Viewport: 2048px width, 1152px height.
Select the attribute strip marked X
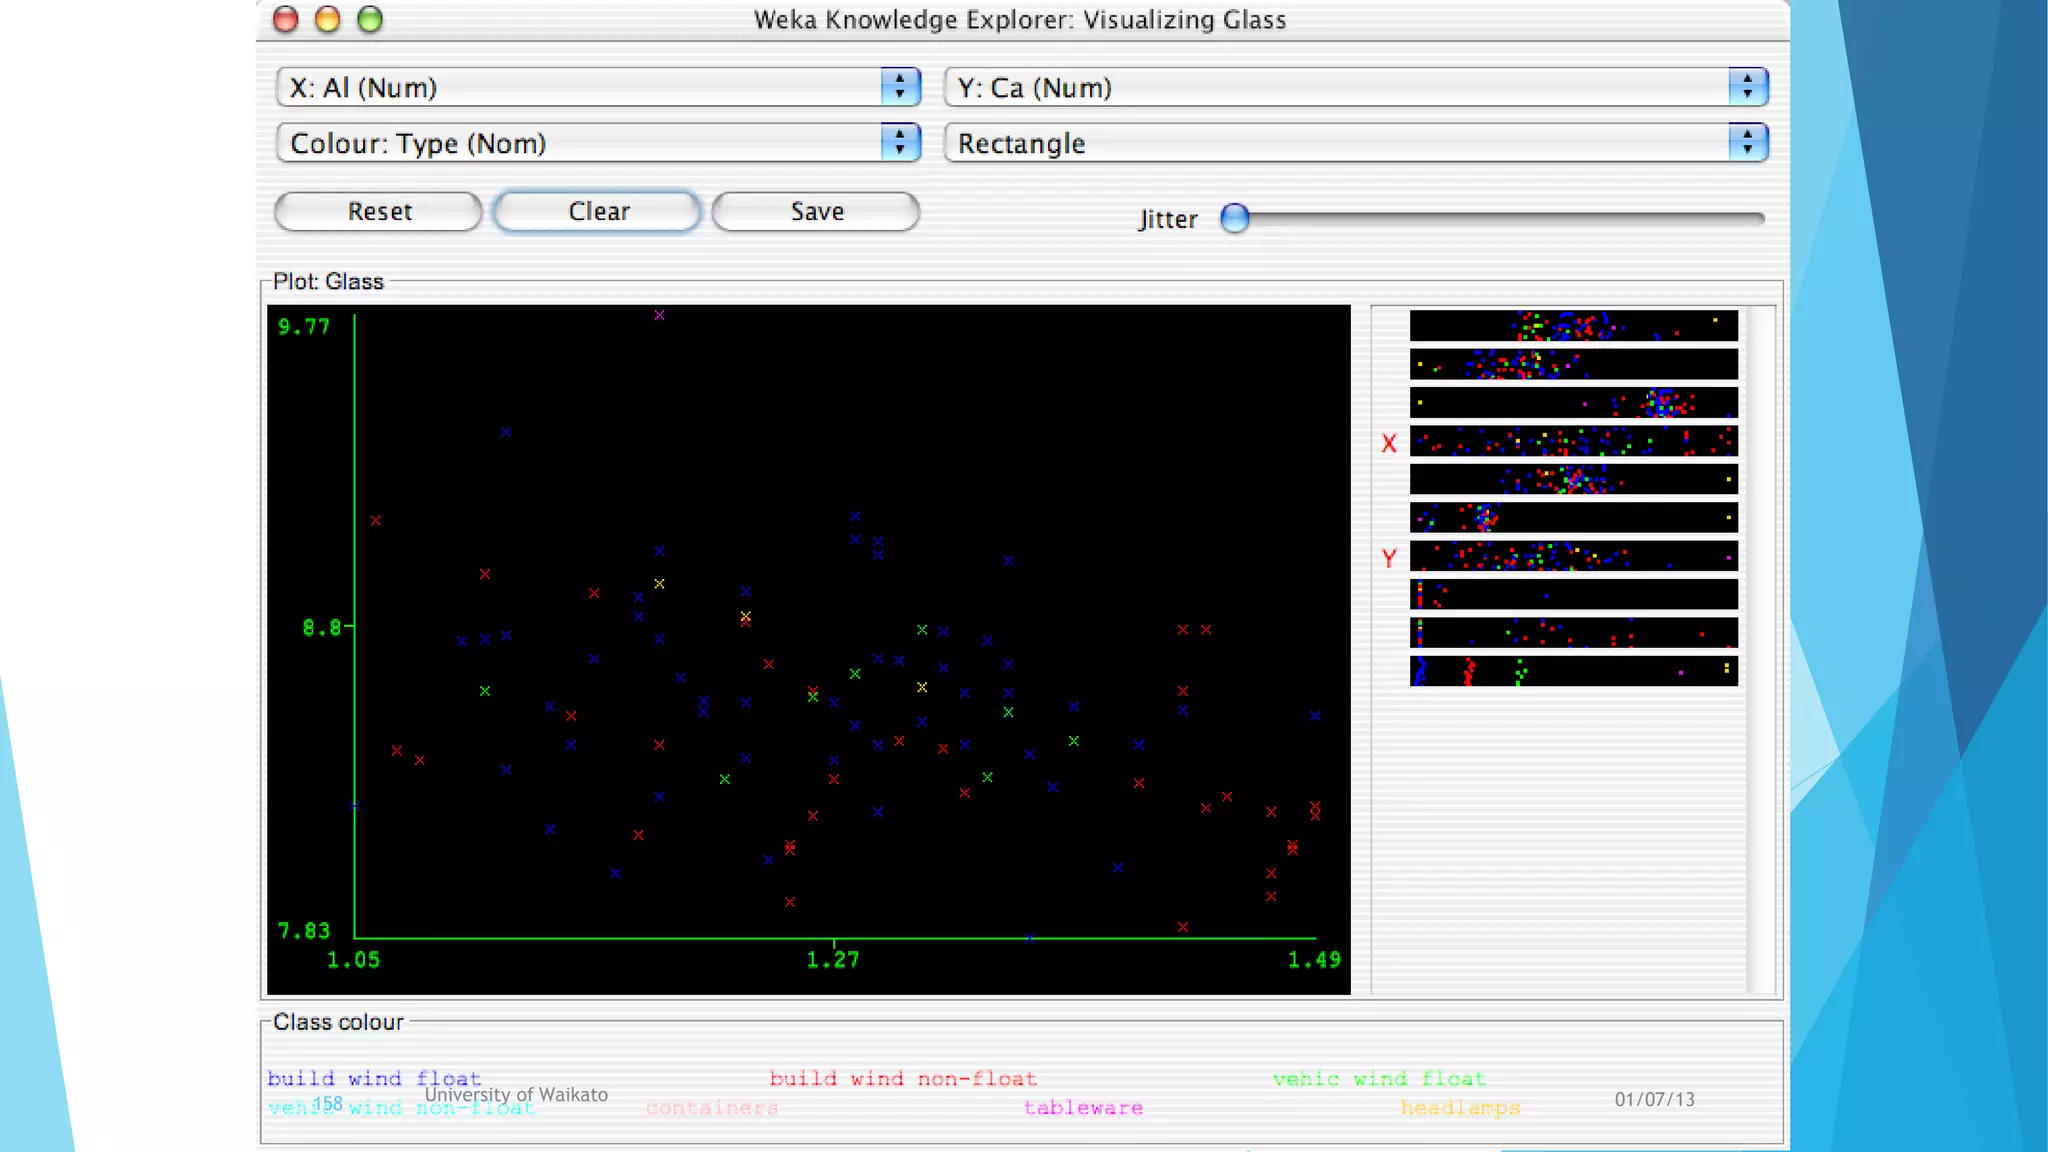[1573, 441]
